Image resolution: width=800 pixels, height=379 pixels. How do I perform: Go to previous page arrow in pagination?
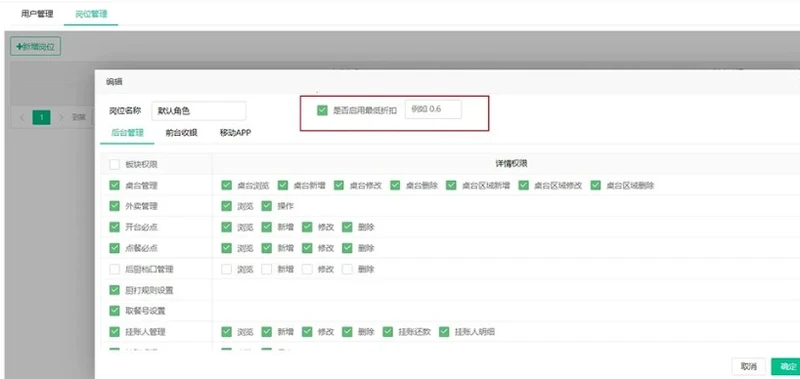point(22,117)
